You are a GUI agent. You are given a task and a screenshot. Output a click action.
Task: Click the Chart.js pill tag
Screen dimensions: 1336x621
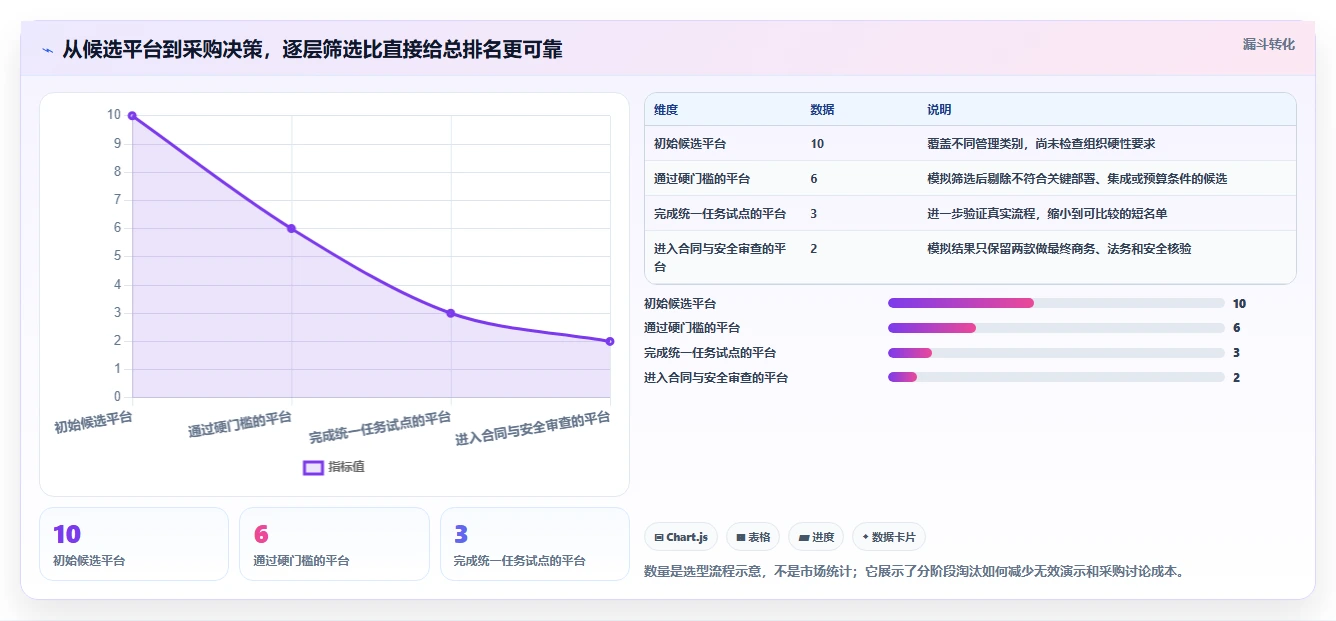(x=681, y=537)
